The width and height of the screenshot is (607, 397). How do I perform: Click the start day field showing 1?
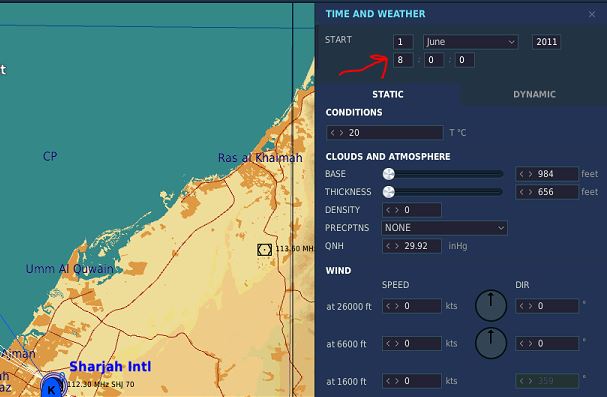(403, 42)
